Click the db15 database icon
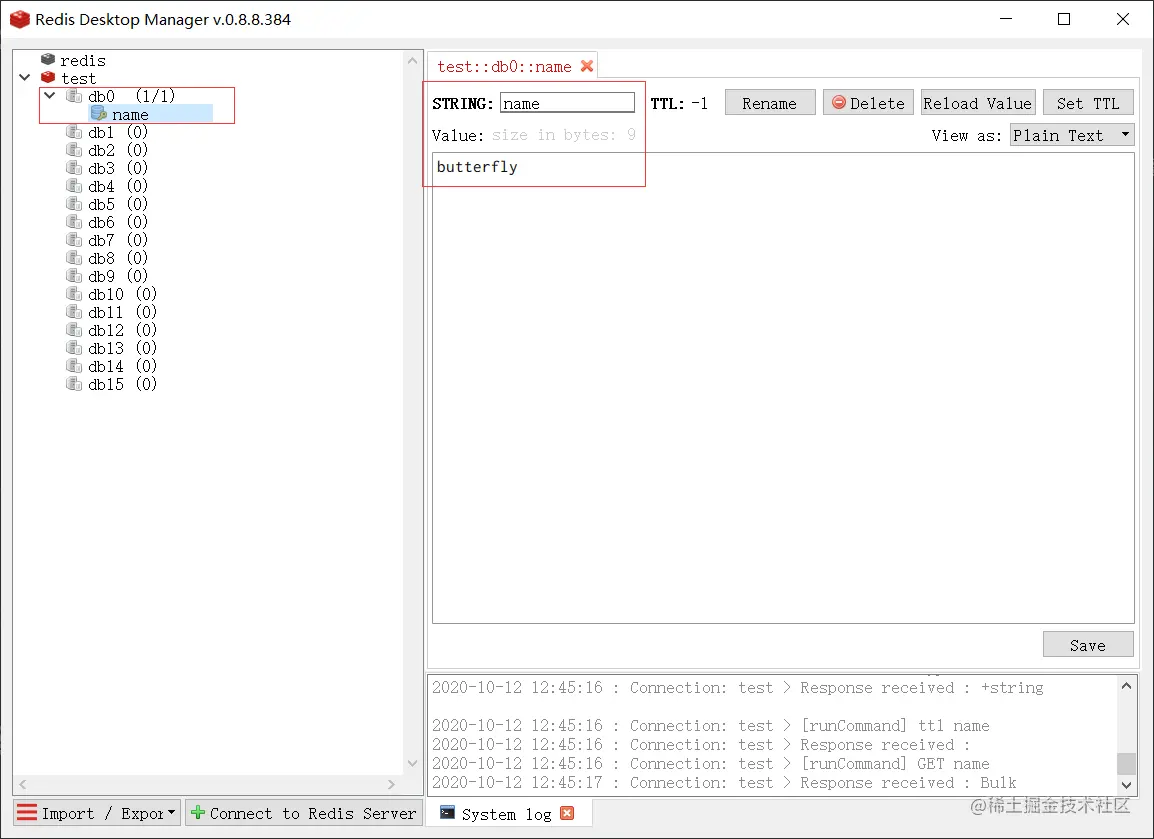The image size is (1154, 839). (x=74, y=384)
